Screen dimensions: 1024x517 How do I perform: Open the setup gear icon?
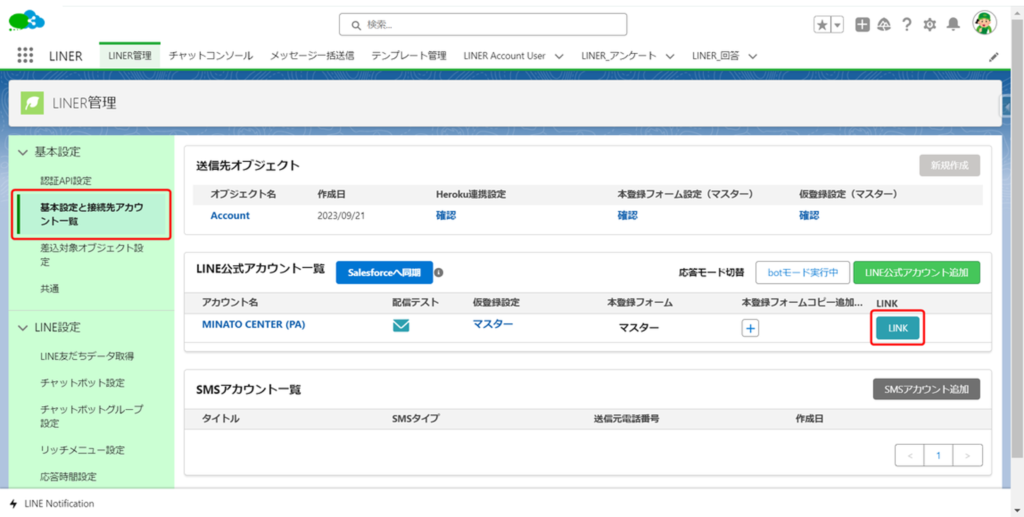(930, 25)
